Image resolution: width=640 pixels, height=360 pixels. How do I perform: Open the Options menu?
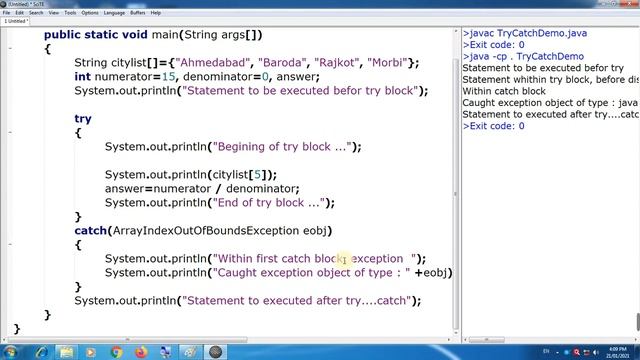click(x=90, y=13)
